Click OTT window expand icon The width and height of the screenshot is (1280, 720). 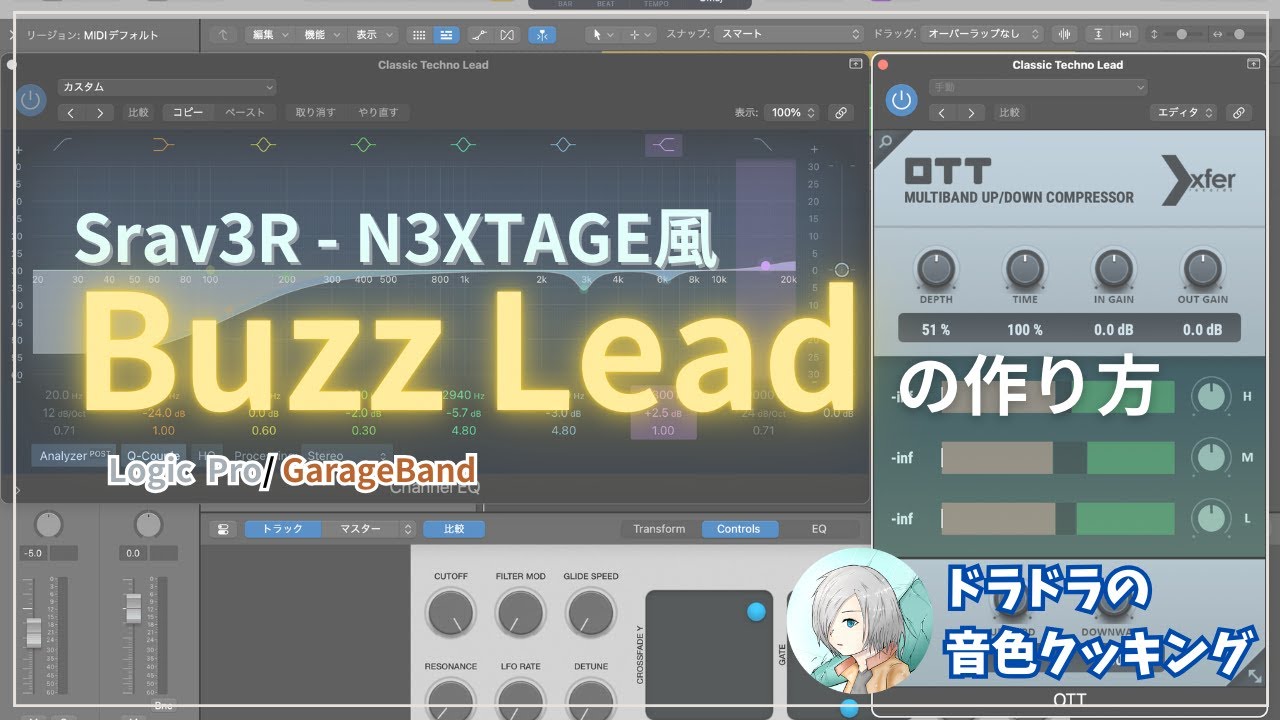pos(1254,64)
